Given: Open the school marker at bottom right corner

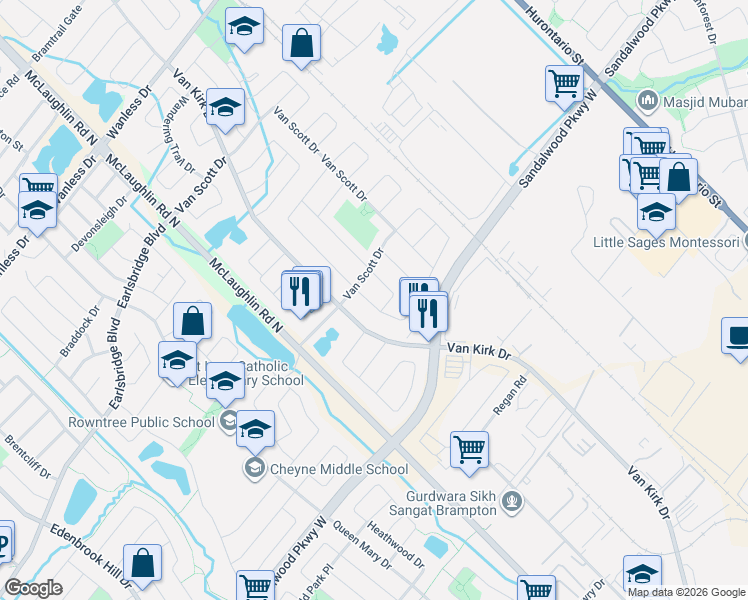Looking at the screenshot, I should coord(642,572).
